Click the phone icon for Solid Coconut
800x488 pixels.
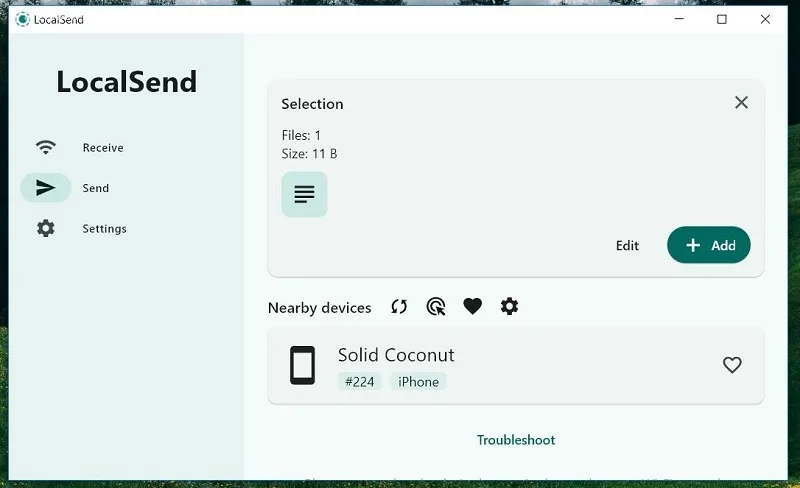coord(303,365)
